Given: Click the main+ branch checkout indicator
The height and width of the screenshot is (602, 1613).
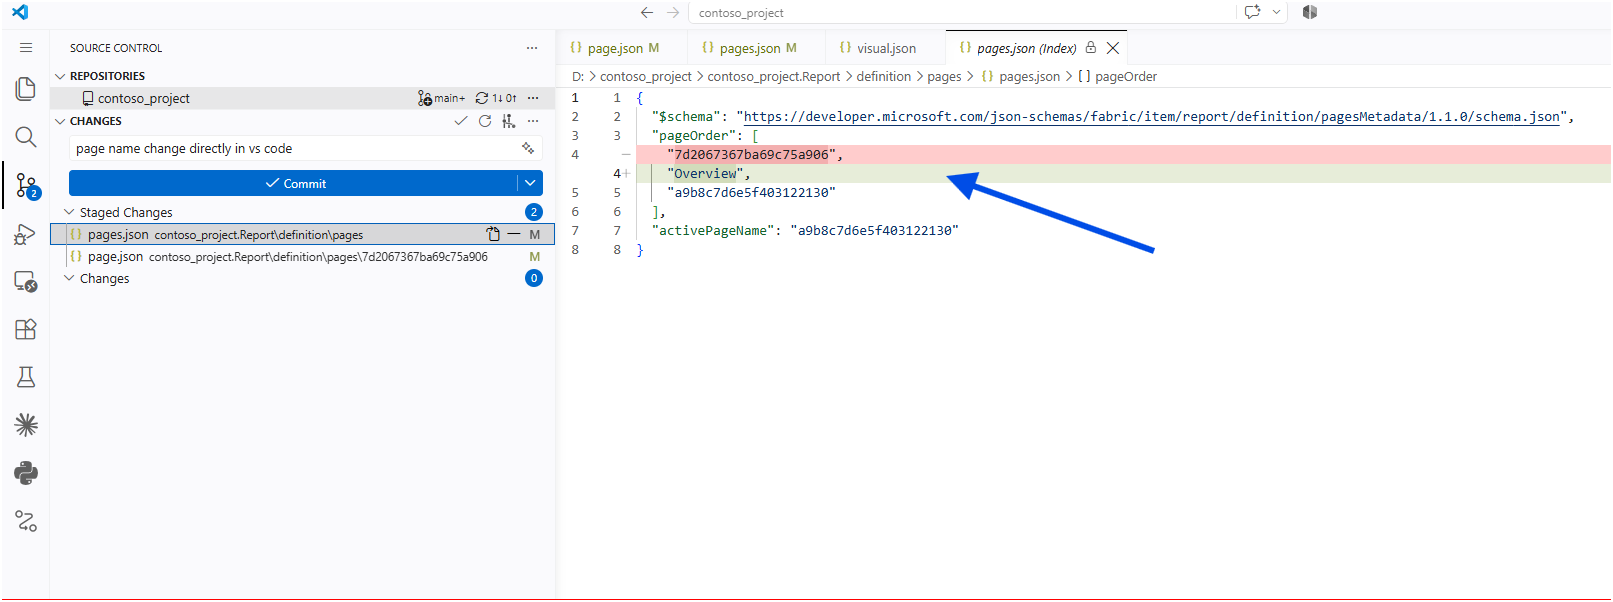Looking at the screenshot, I should click(442, 98).
